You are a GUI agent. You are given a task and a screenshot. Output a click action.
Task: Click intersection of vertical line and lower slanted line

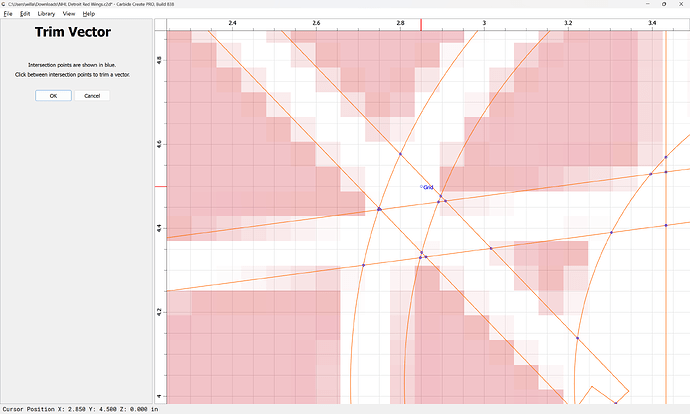pyautogui.click(x=665, y=225)
